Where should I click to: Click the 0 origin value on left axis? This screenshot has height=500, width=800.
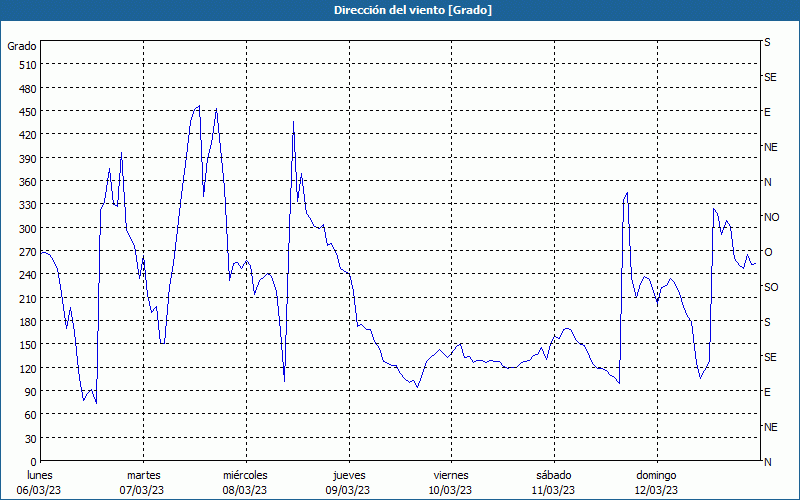click(x=34, y=462)
